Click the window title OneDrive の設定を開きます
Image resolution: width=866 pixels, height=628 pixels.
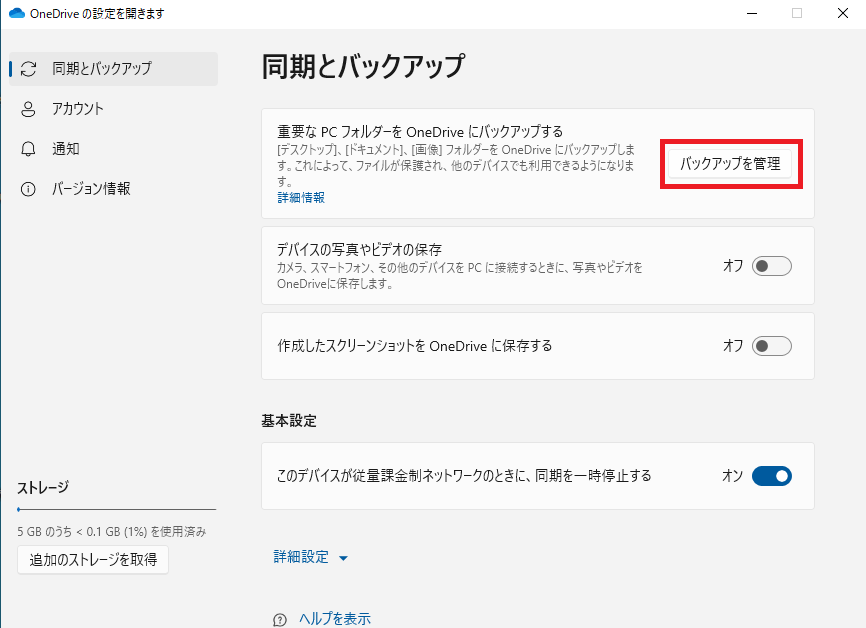coord(97,14)
